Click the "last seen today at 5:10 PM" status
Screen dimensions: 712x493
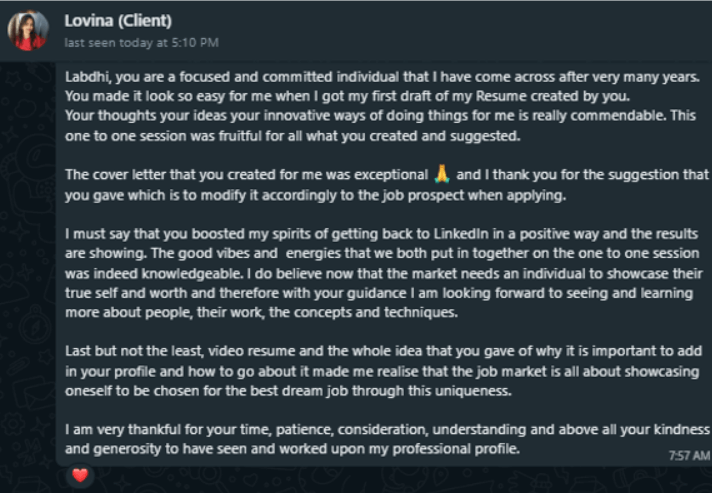pos(140,42)
